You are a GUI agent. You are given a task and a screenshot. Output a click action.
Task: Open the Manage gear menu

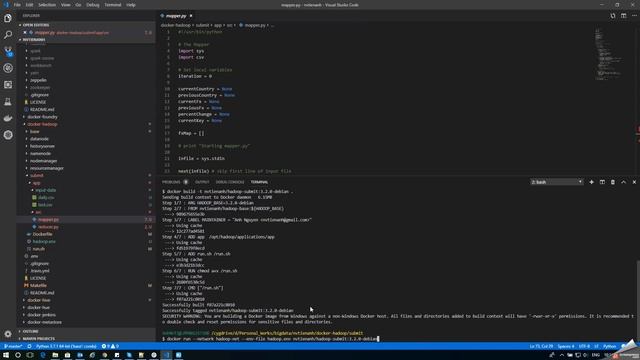pyautogui.click(x=8, y=334)
